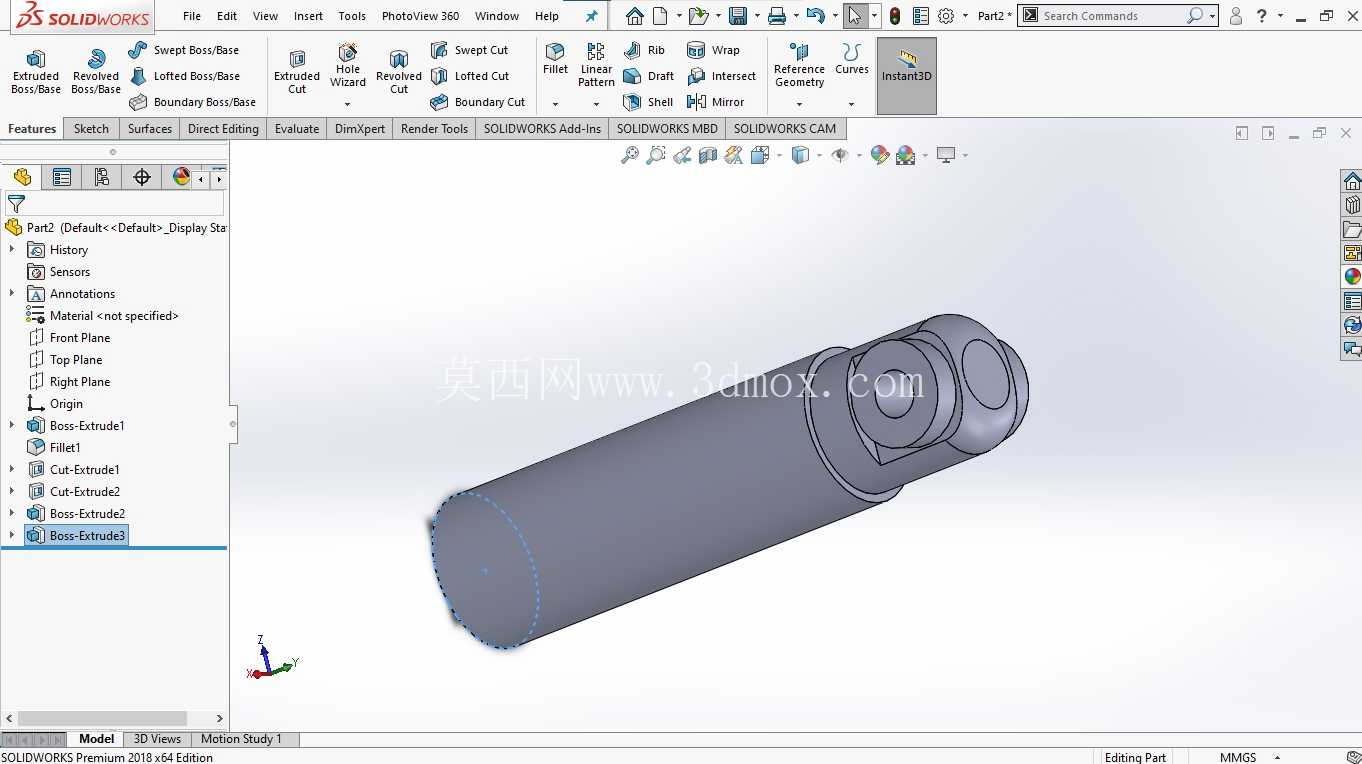The width and height of the screenshot is (1362, 764).
Task: Open the ConfigurationManager tab
Action: [x=102, y=177]
